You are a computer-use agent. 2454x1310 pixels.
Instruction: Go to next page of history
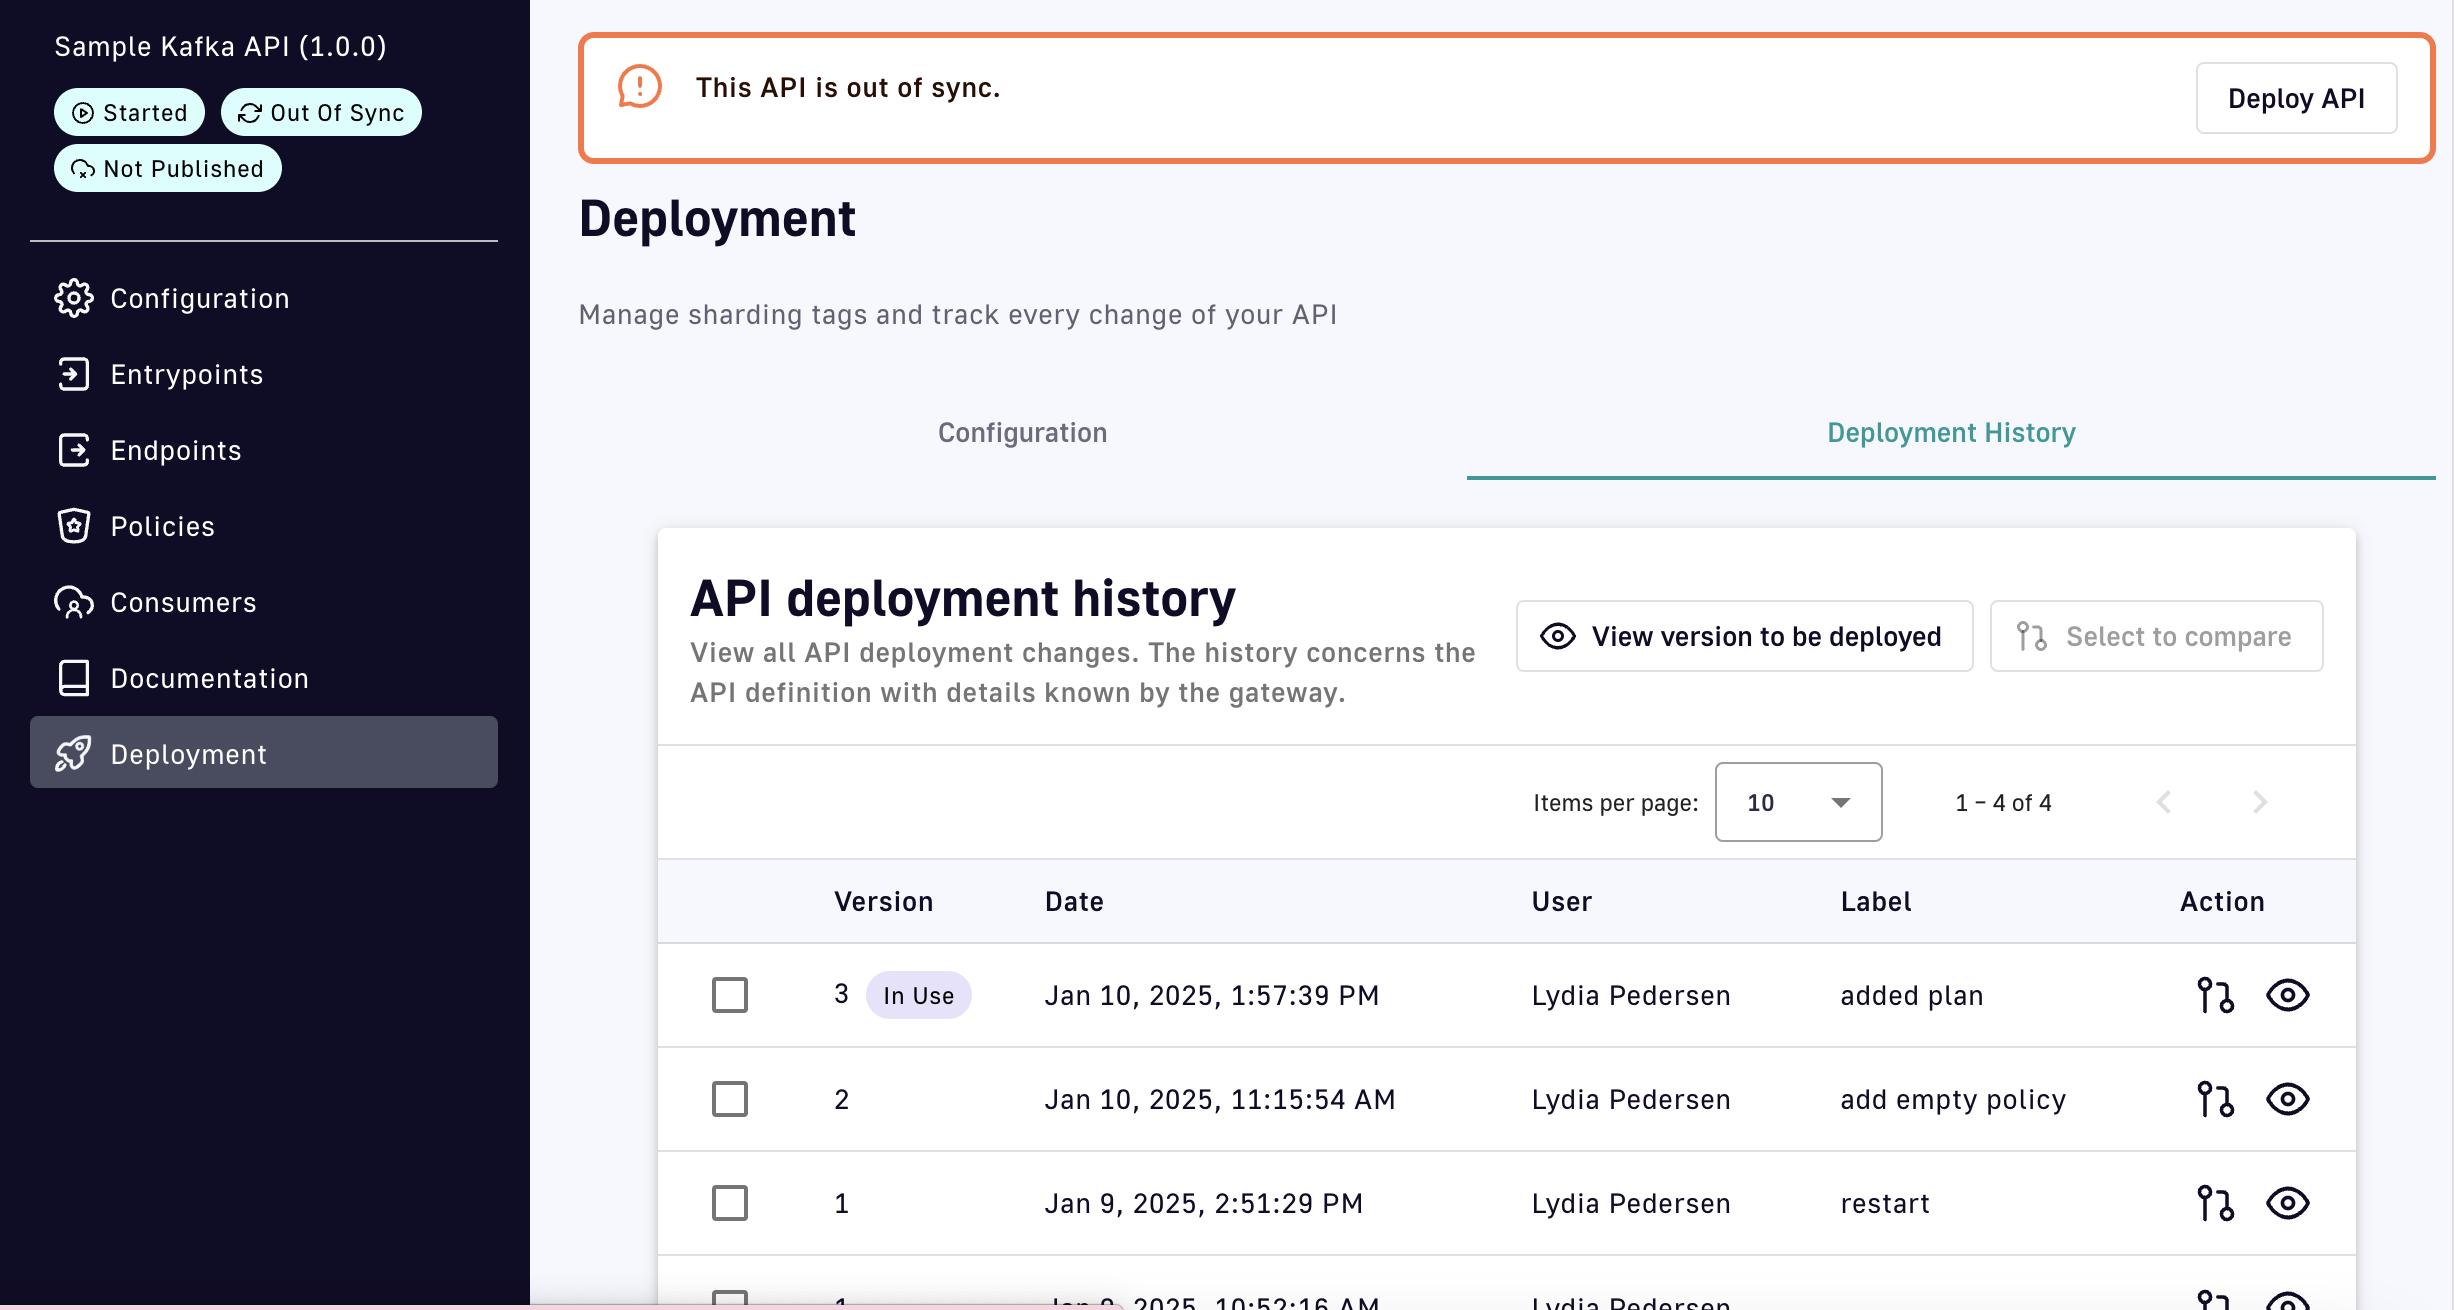(2260, 802)
